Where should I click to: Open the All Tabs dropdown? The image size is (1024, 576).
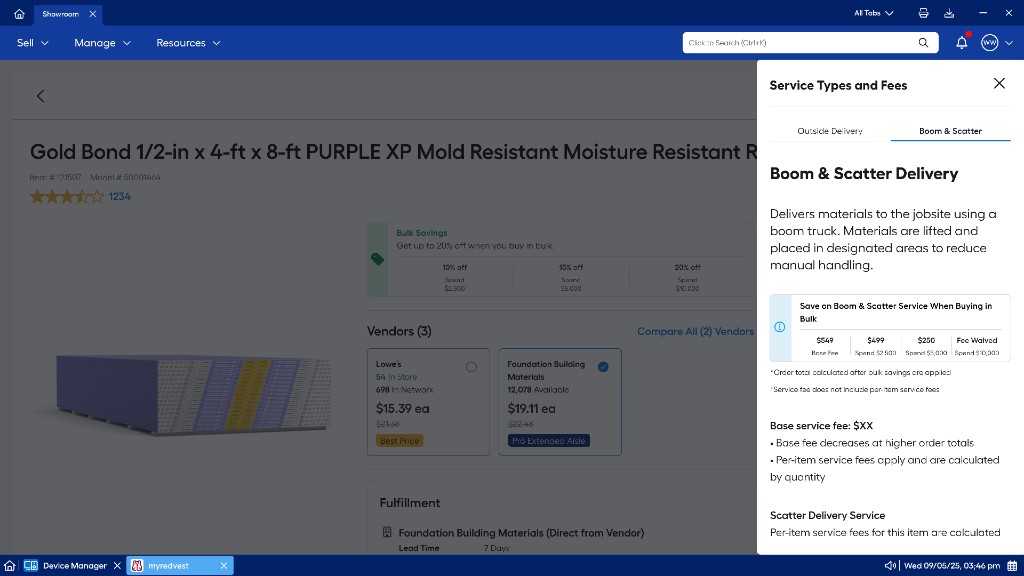pyautogui.click(x=873, y=13)
